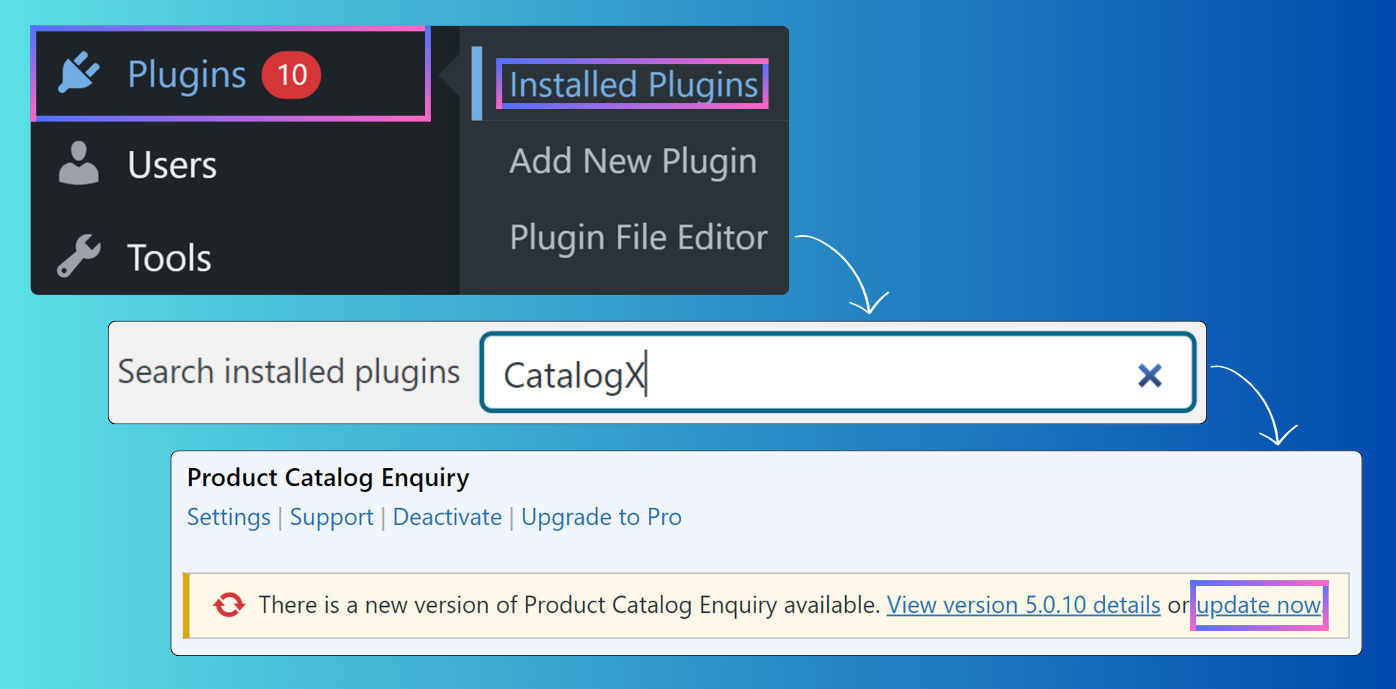1396x689 pixels.
Task: Open the Tools menu item
Action: tap(169, 257)
